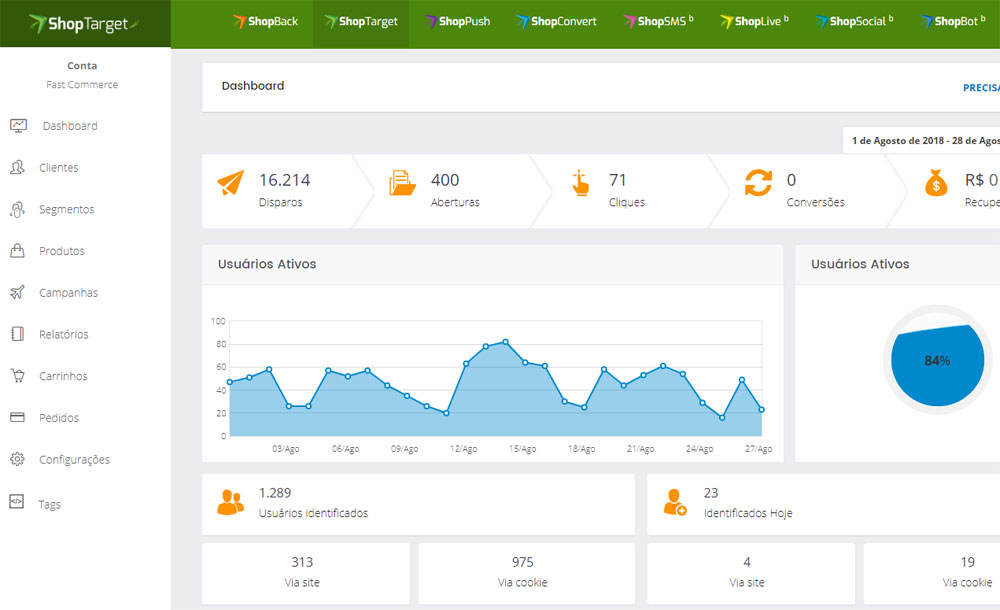Go to Pedidos in the sidebar

click(x=59, y=418)
